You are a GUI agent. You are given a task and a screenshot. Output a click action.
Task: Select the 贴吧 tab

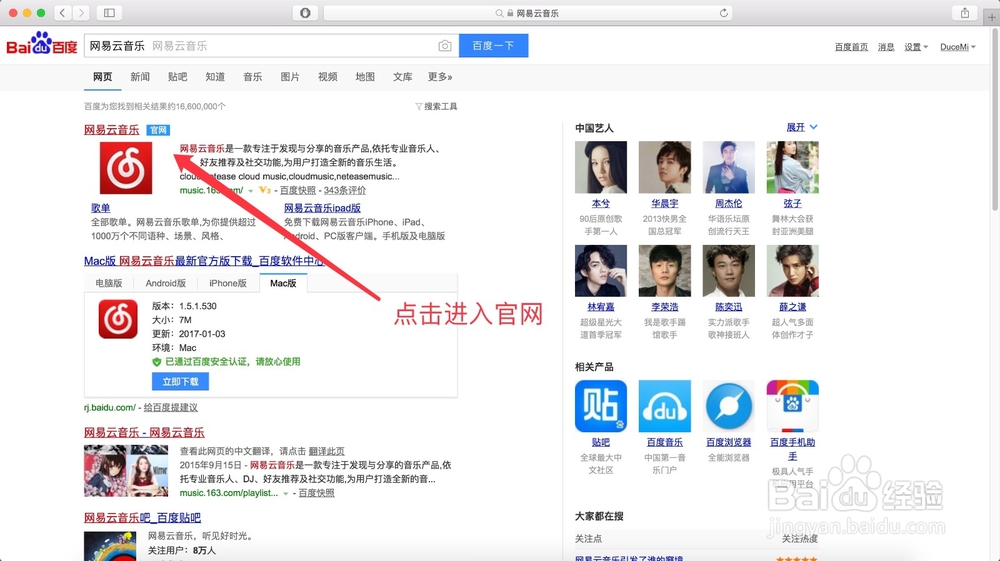tap(177, 76)
